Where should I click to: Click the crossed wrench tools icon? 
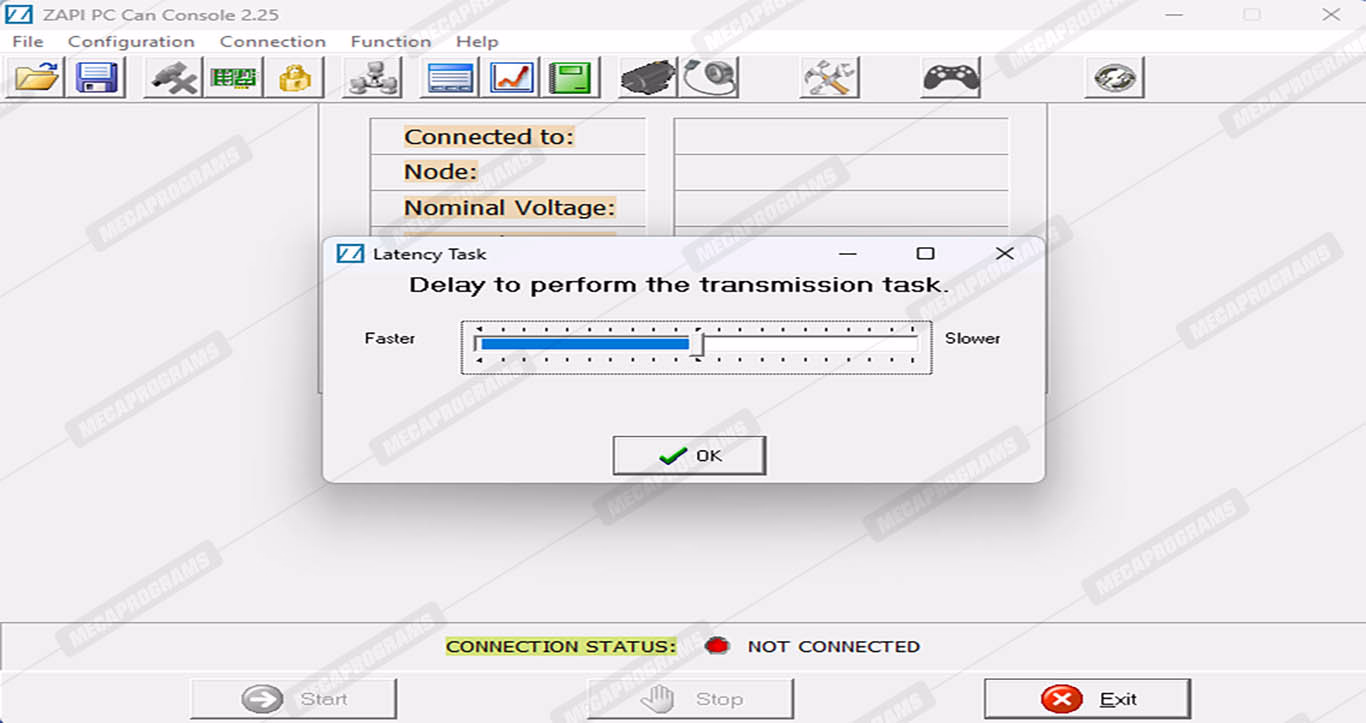(830, 77)
